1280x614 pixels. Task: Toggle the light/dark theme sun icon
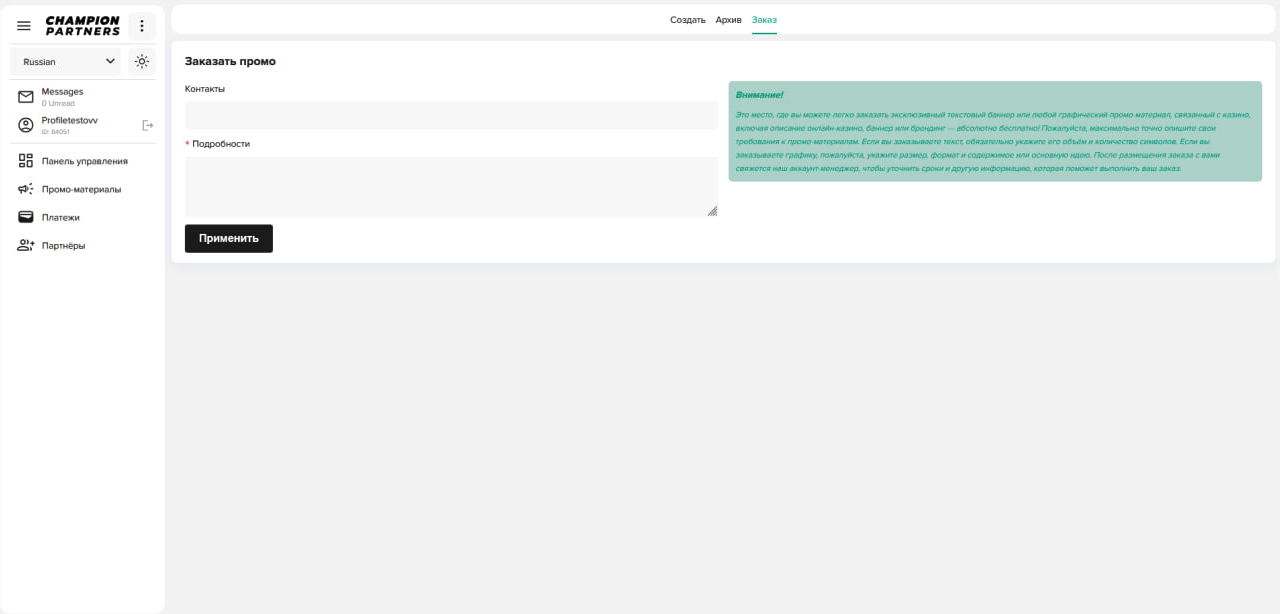(142, 62)
